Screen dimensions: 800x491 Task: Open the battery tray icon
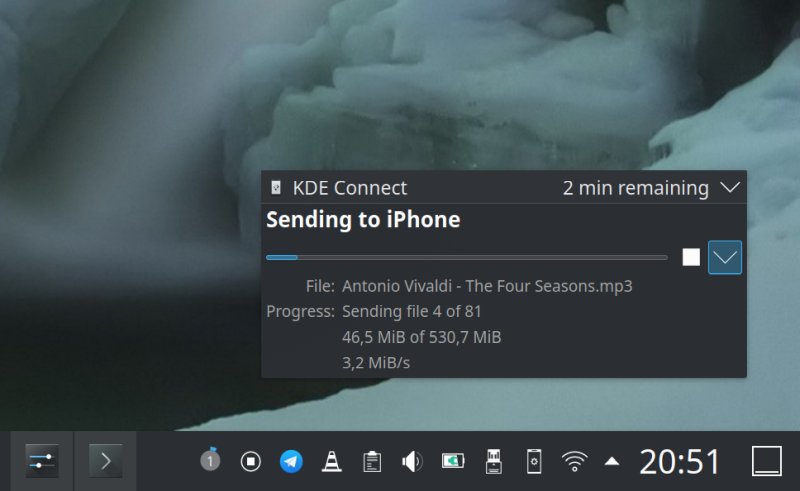point(453,461)
